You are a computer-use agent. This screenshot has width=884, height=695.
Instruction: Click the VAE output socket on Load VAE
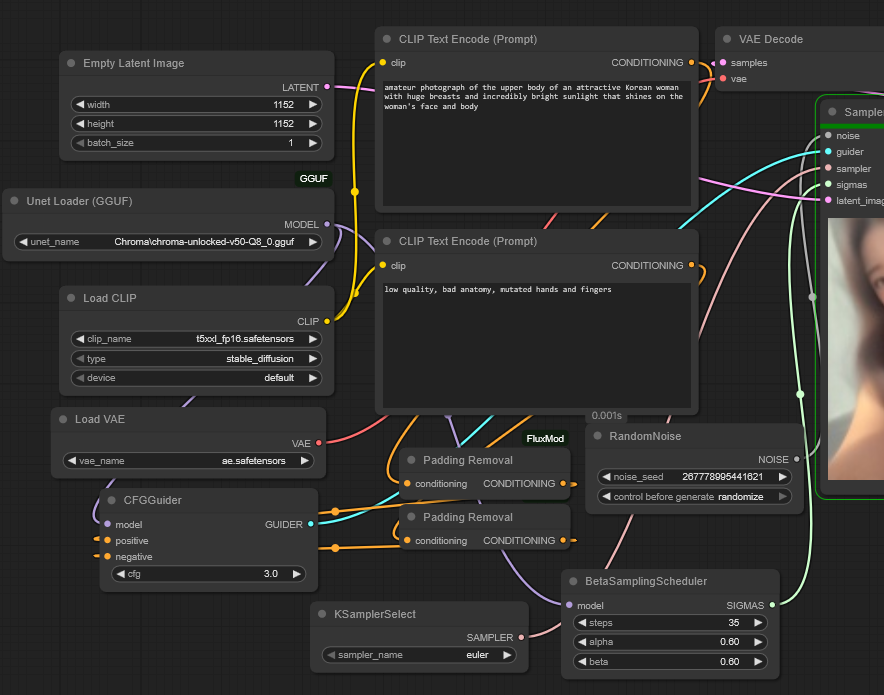[x=319, y=443]
